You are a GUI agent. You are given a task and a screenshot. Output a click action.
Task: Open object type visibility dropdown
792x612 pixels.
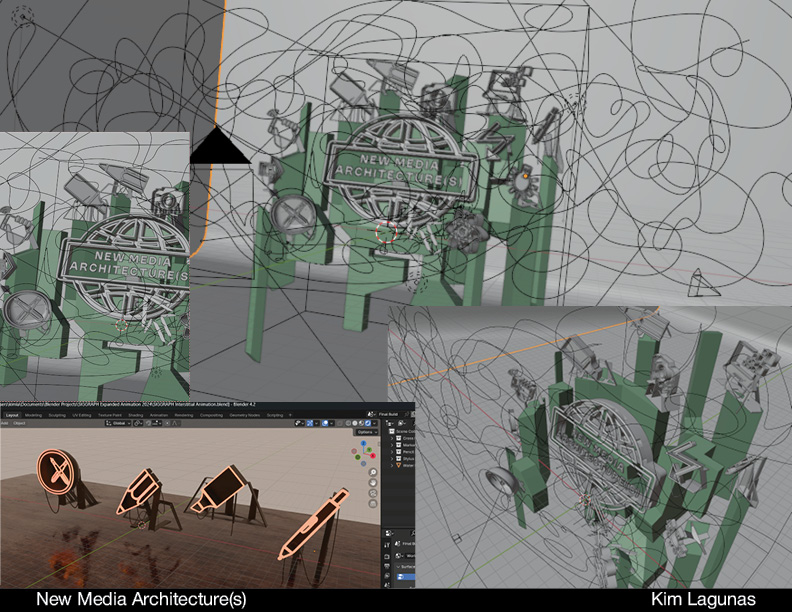click(x=300, y=423)
